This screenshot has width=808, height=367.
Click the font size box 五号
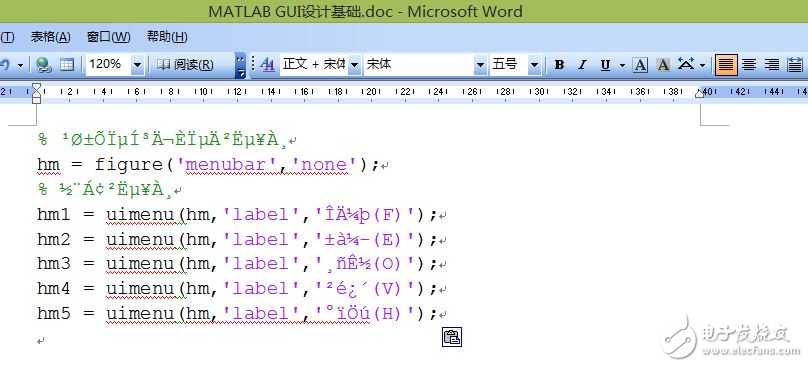pos(509,64)
